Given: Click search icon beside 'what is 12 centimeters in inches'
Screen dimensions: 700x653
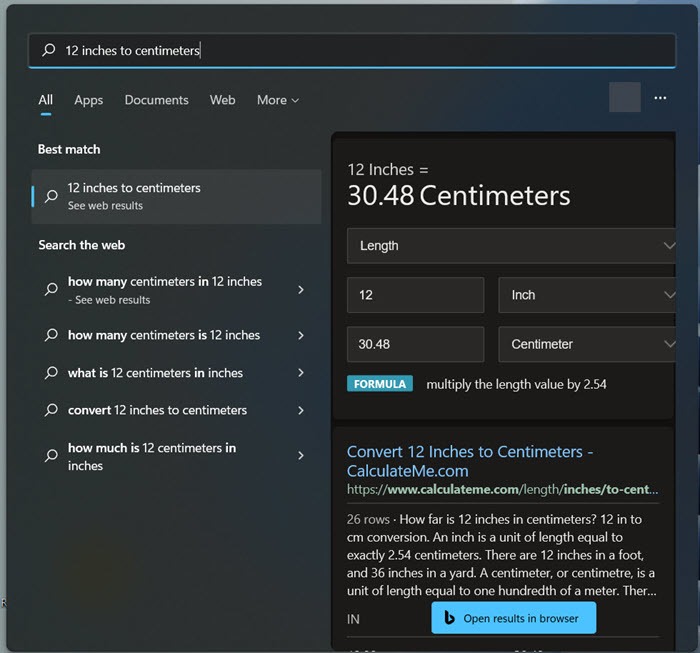Looking at the screenshot, I should (x=52, y=373).
